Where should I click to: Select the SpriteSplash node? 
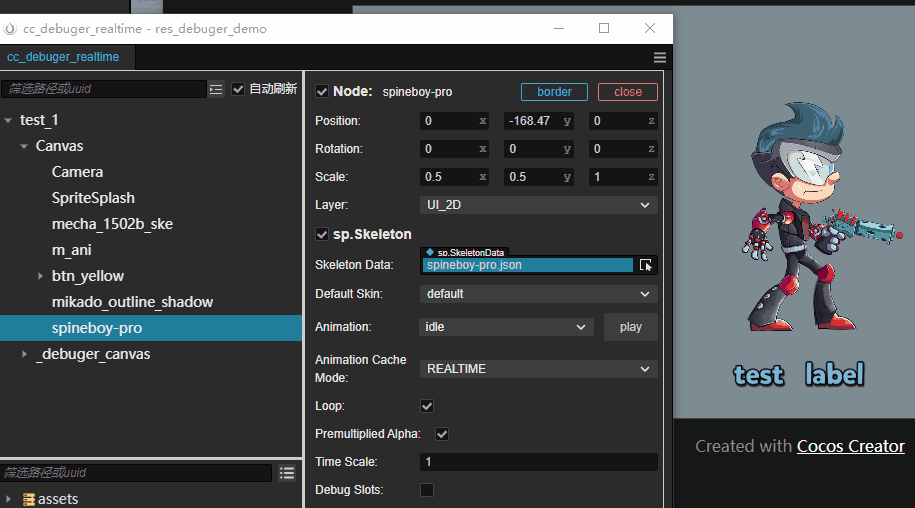tap(93, 198)
